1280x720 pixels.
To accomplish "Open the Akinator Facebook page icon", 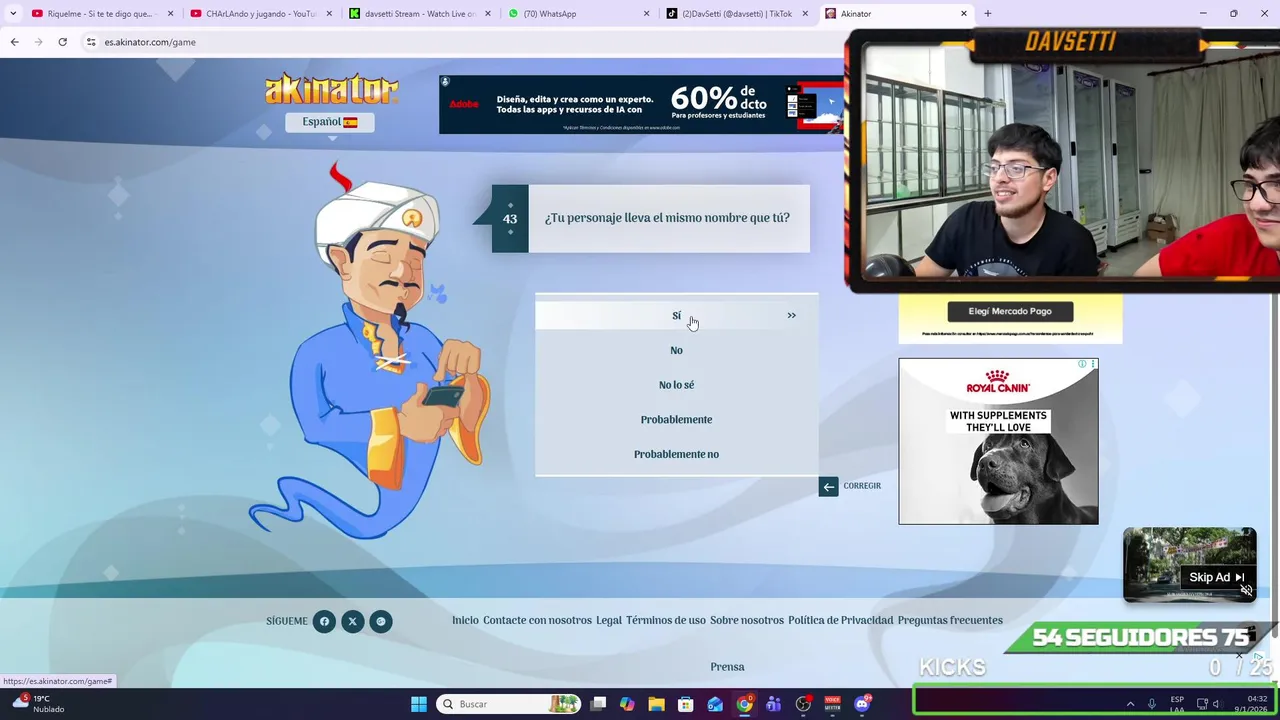I will pyautogui.click(x=324, y=621).
